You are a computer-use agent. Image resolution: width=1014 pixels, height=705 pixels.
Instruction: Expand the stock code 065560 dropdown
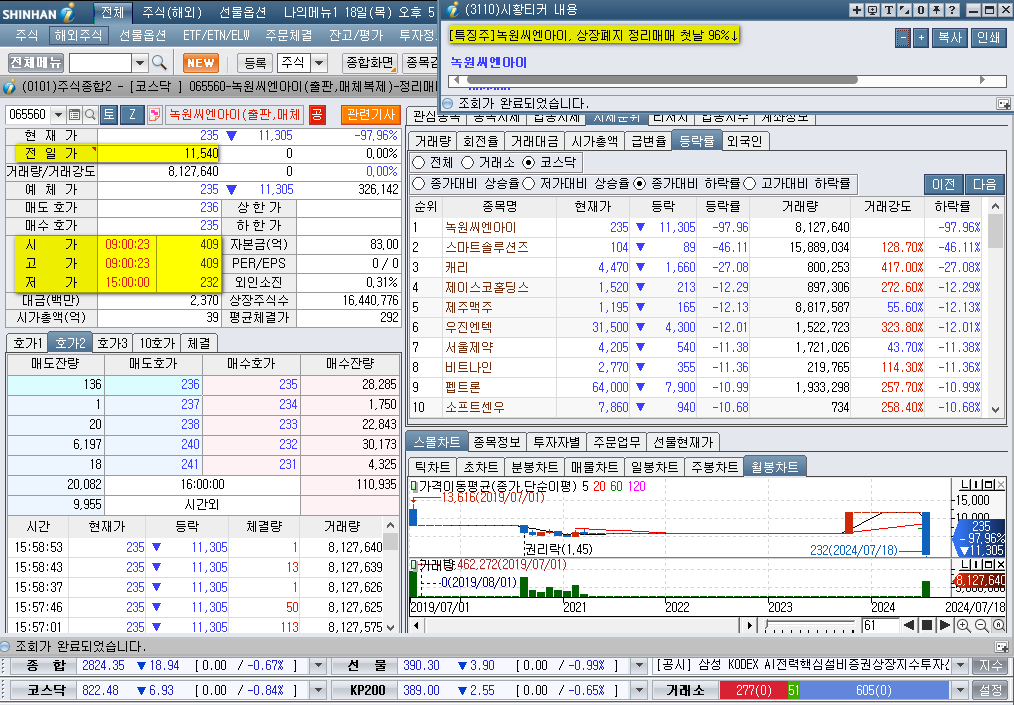pyautogui.click(x=58, y=114)
